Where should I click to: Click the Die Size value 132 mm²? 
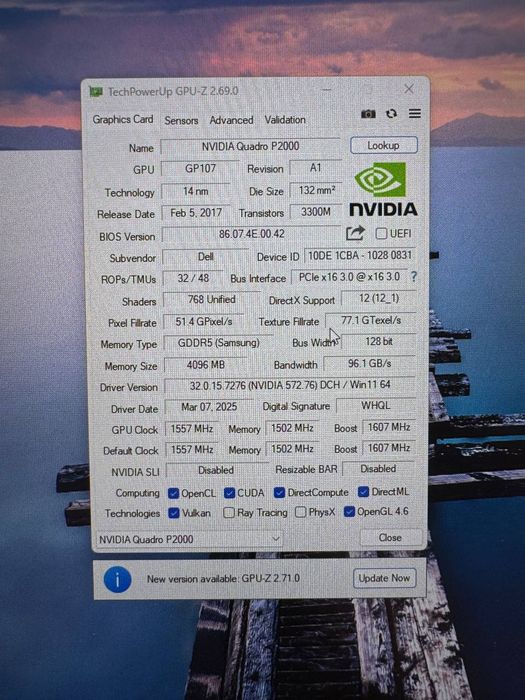coord(316,191)
